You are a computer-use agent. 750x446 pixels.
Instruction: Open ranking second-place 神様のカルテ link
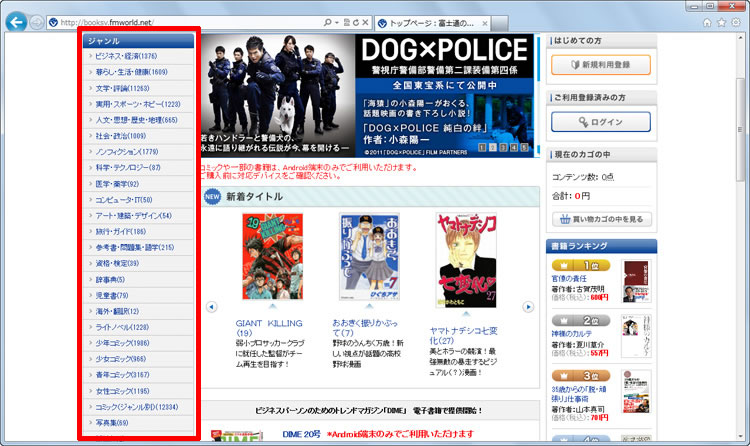point(572,334)
